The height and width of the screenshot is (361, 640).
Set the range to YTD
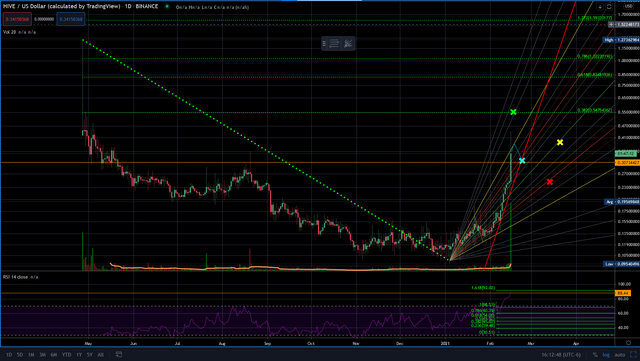pos(67,355)
